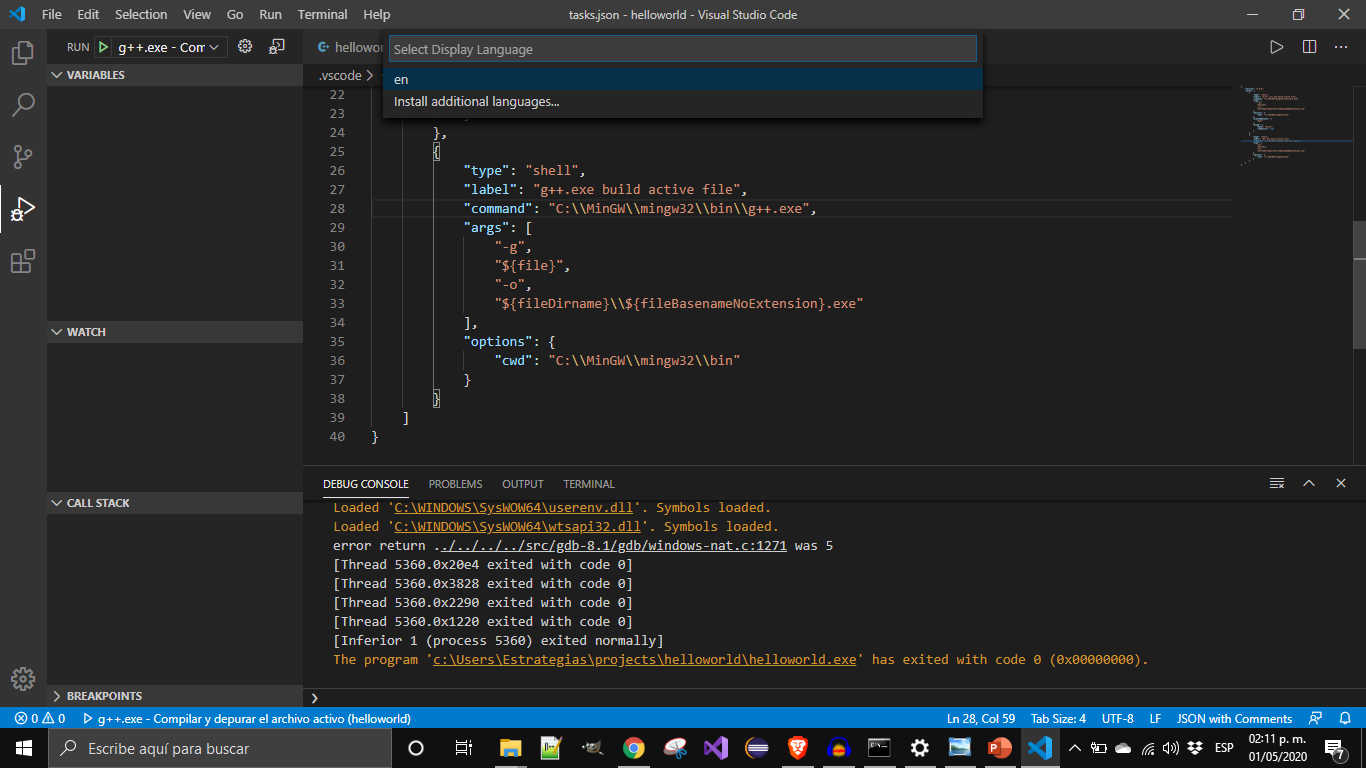Open the Search view
The image size is (1366, 768).
click(x=22, y=104)
